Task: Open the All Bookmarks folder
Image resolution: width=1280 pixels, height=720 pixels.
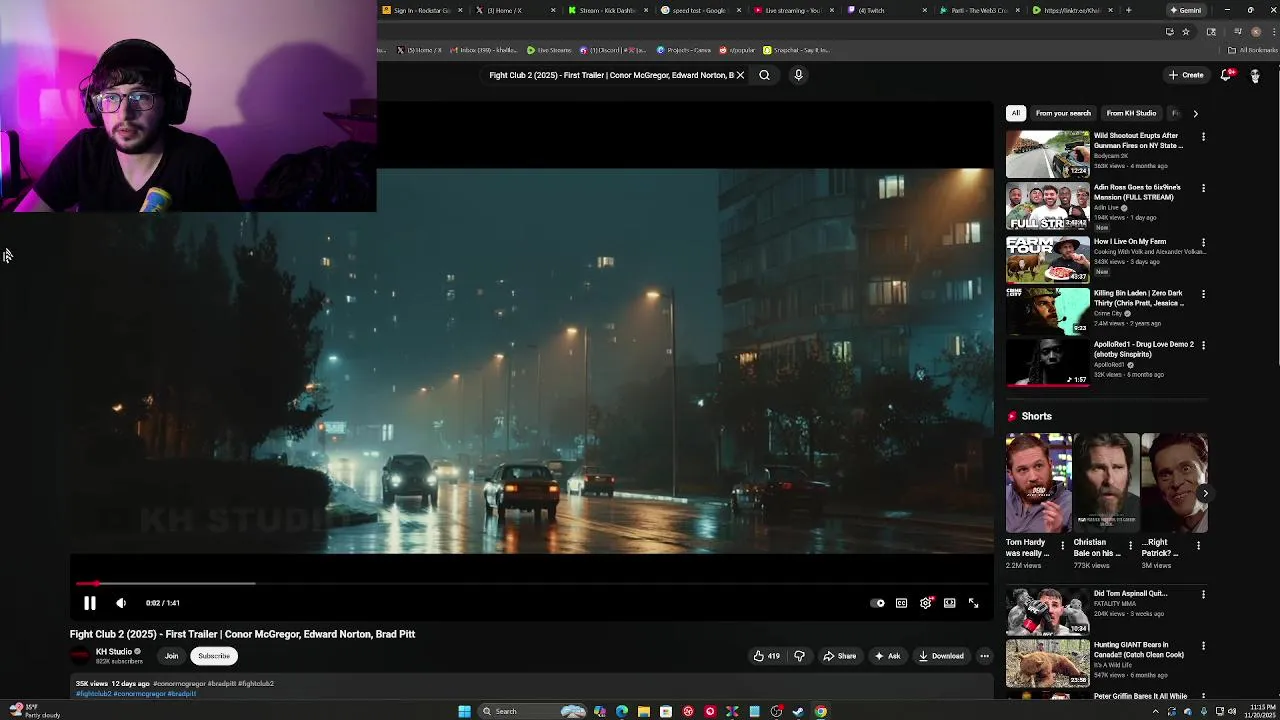Action: tap(1253, 50)
